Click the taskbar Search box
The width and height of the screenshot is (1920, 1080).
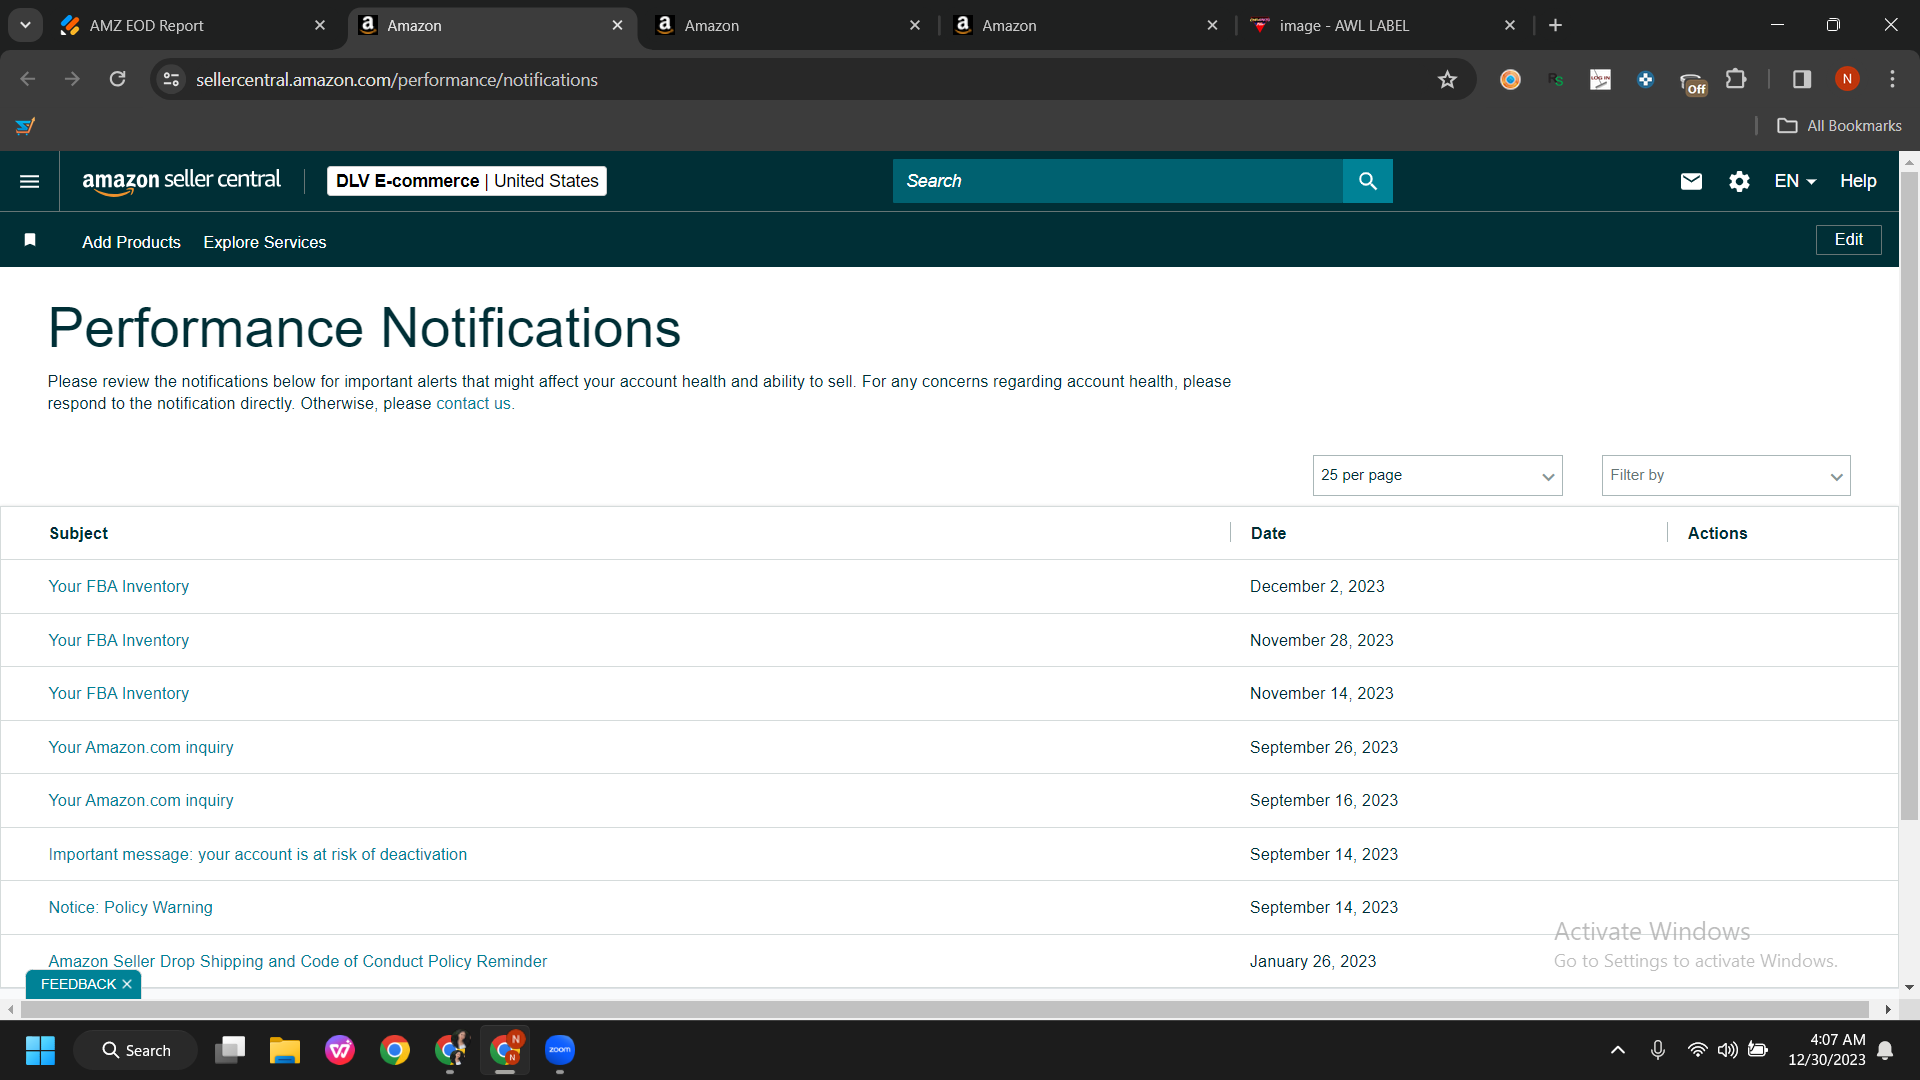(136, 1050)
